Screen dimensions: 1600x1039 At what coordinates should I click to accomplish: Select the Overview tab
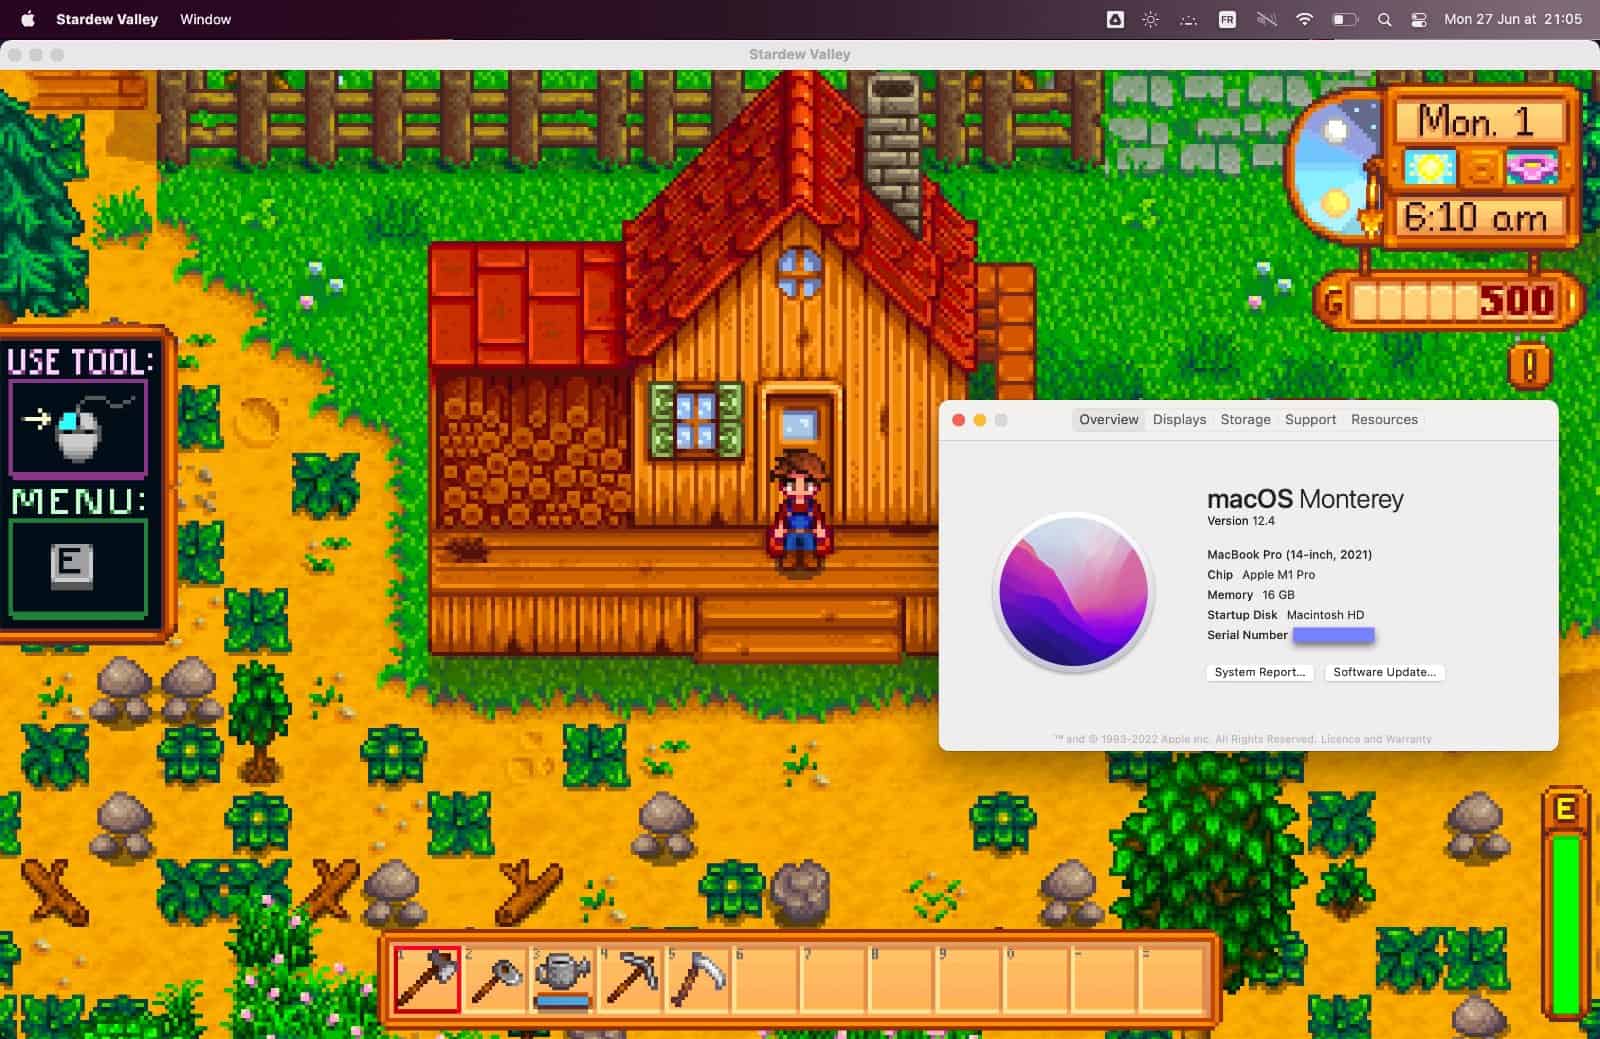[1108, 419]
